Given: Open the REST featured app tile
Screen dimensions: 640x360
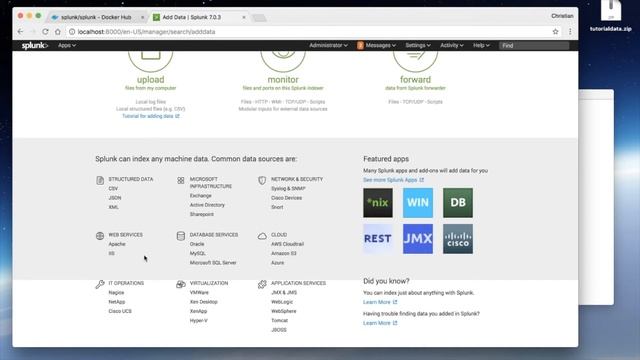Looking at the screenshot, I should click(378, 239).
